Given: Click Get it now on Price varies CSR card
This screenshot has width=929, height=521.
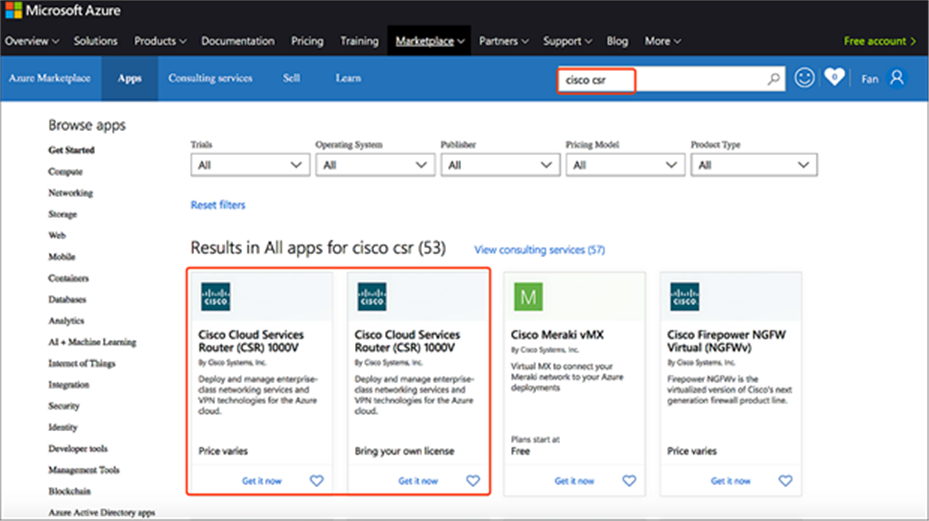Looking at the screenshot, I should 261,481.
